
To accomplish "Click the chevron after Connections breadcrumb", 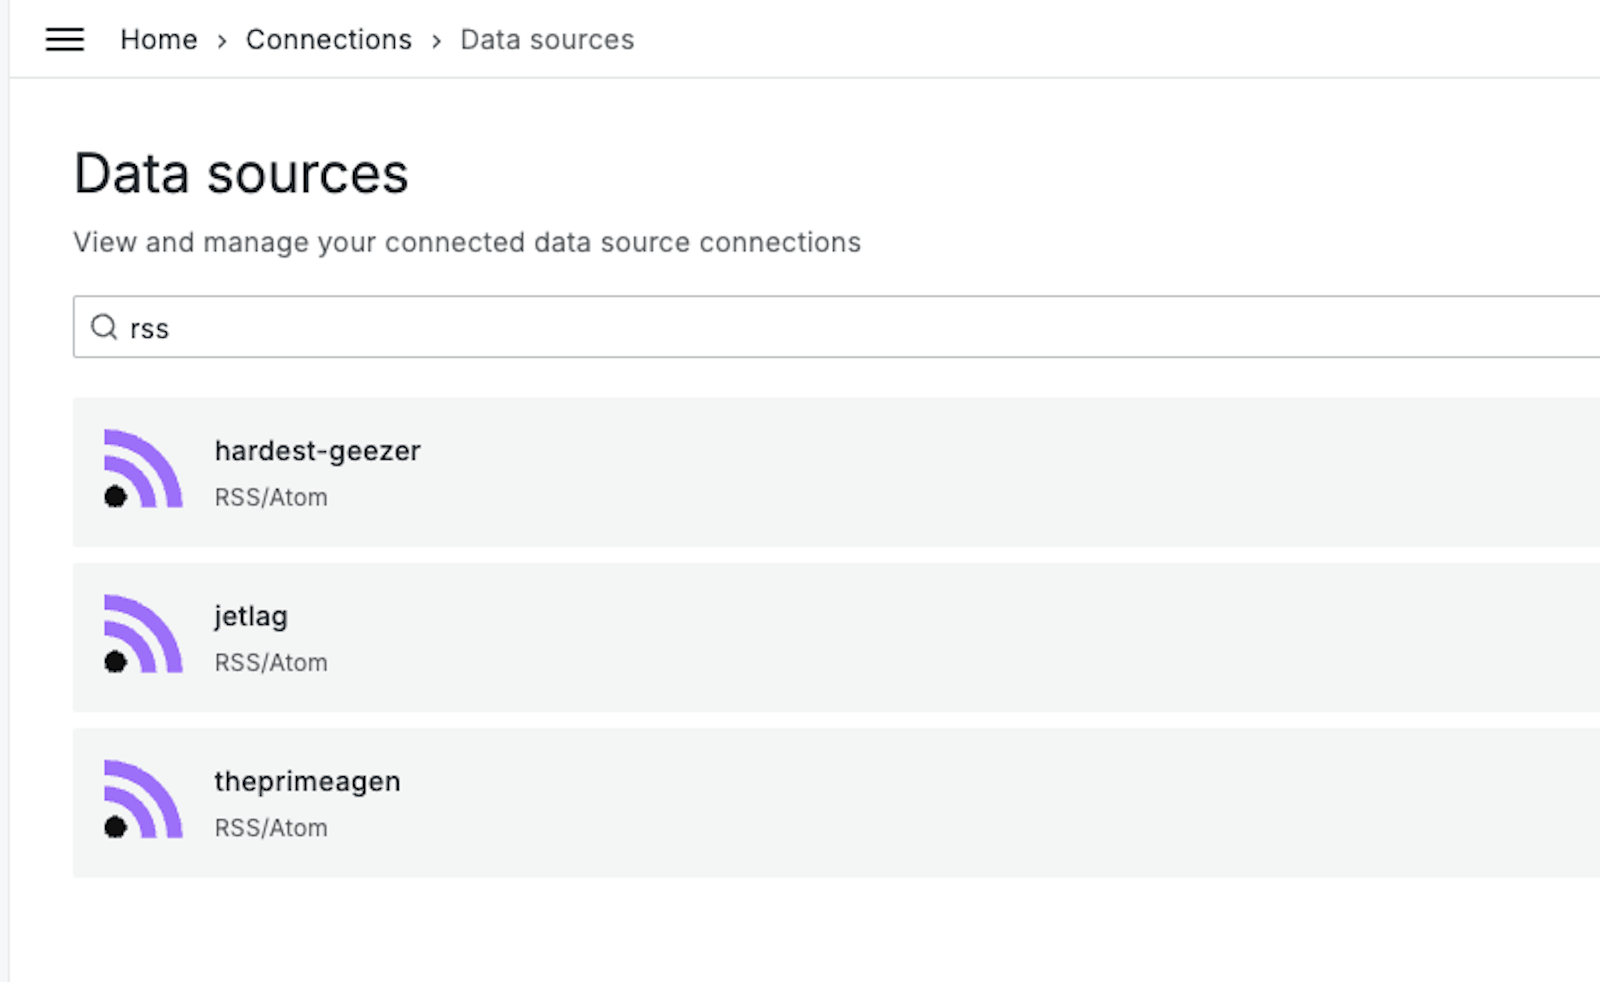I will coord(437,41).
